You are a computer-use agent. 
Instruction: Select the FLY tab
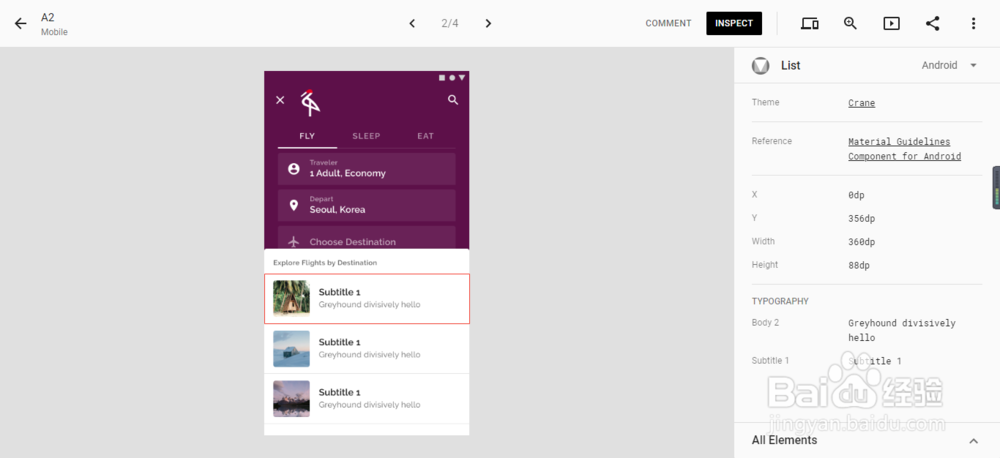(x=307, y=136)
